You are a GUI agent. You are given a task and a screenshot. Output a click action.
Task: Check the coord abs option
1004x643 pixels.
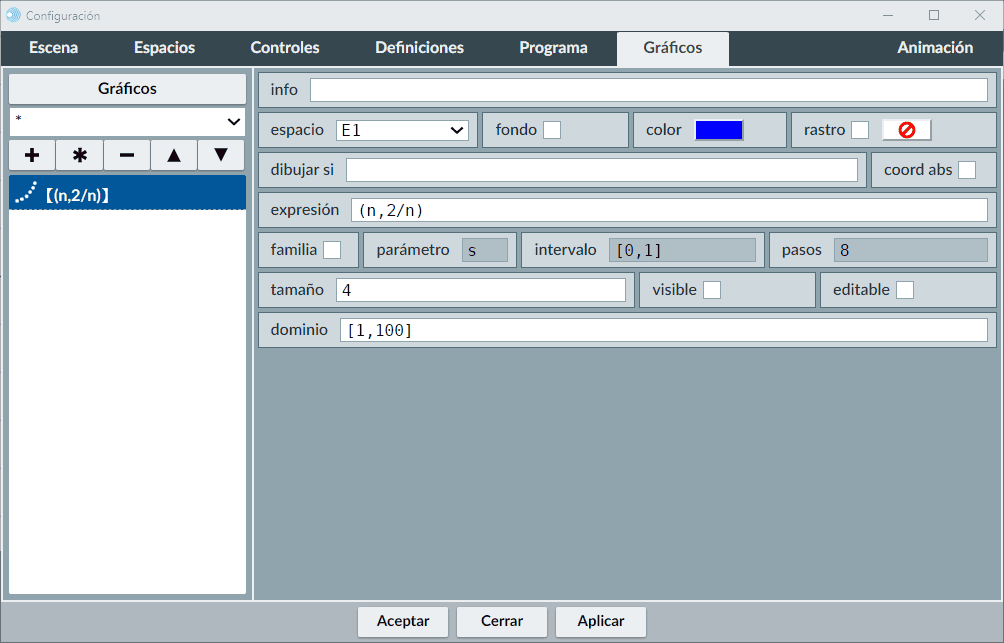(x=967, y=170)
